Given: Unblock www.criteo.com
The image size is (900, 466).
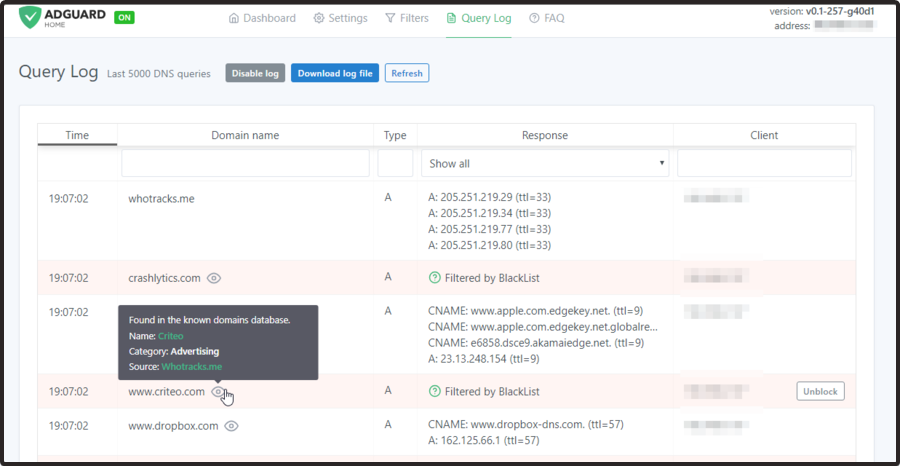Looking at the screenshot, I should (x=820, y=391).
